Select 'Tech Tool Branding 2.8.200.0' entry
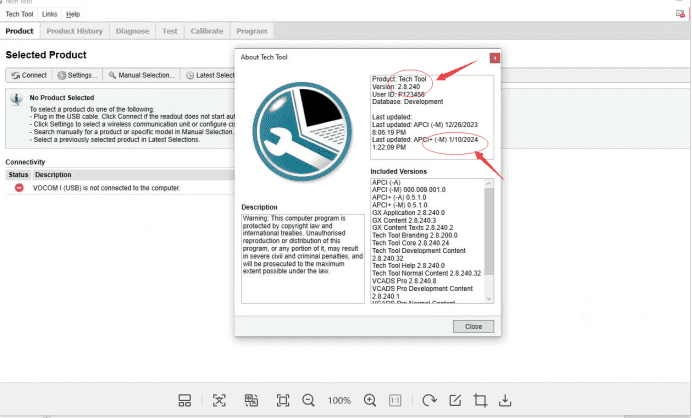The height and width of the screenshot is (418, 692). coord(414,235)
